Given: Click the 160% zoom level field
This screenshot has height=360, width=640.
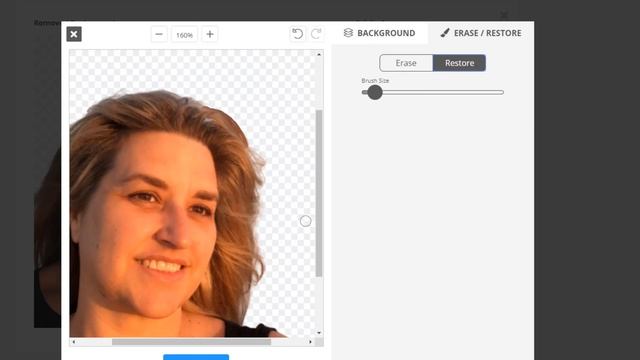Looking at the screenshot, I should pos(184,35).
